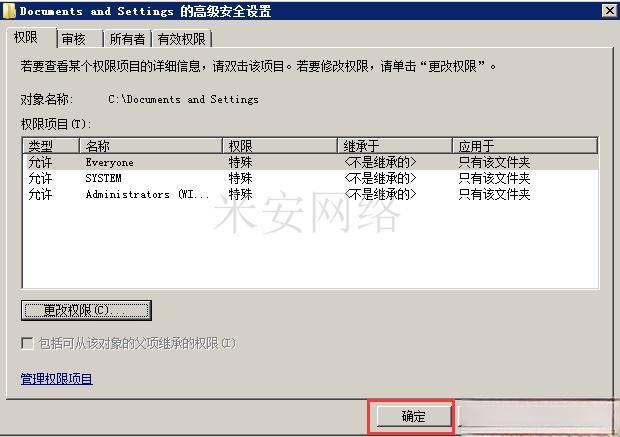Click 允许 in the Everyone row
Viewport: 620px width, 437px height.
40,162
